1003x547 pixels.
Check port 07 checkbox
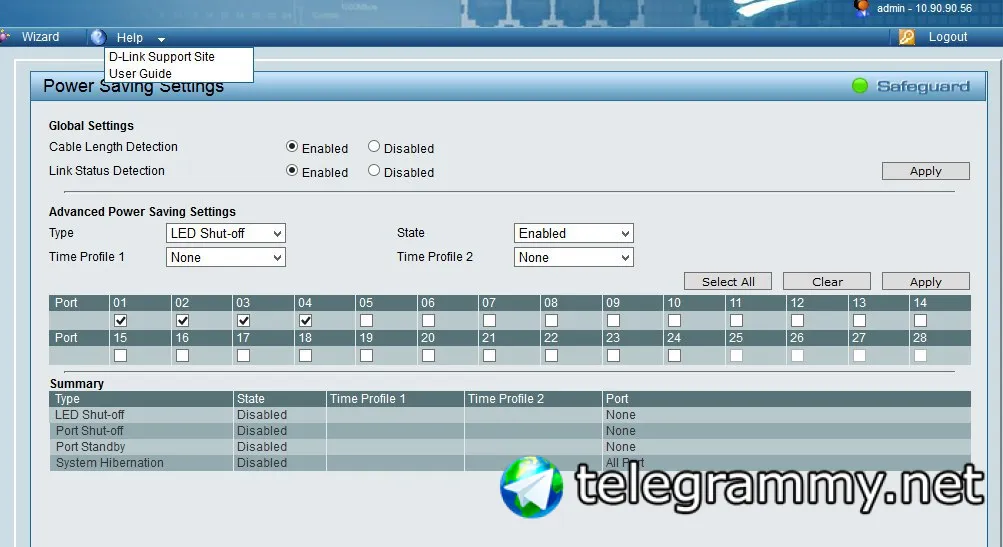(489, 320)
